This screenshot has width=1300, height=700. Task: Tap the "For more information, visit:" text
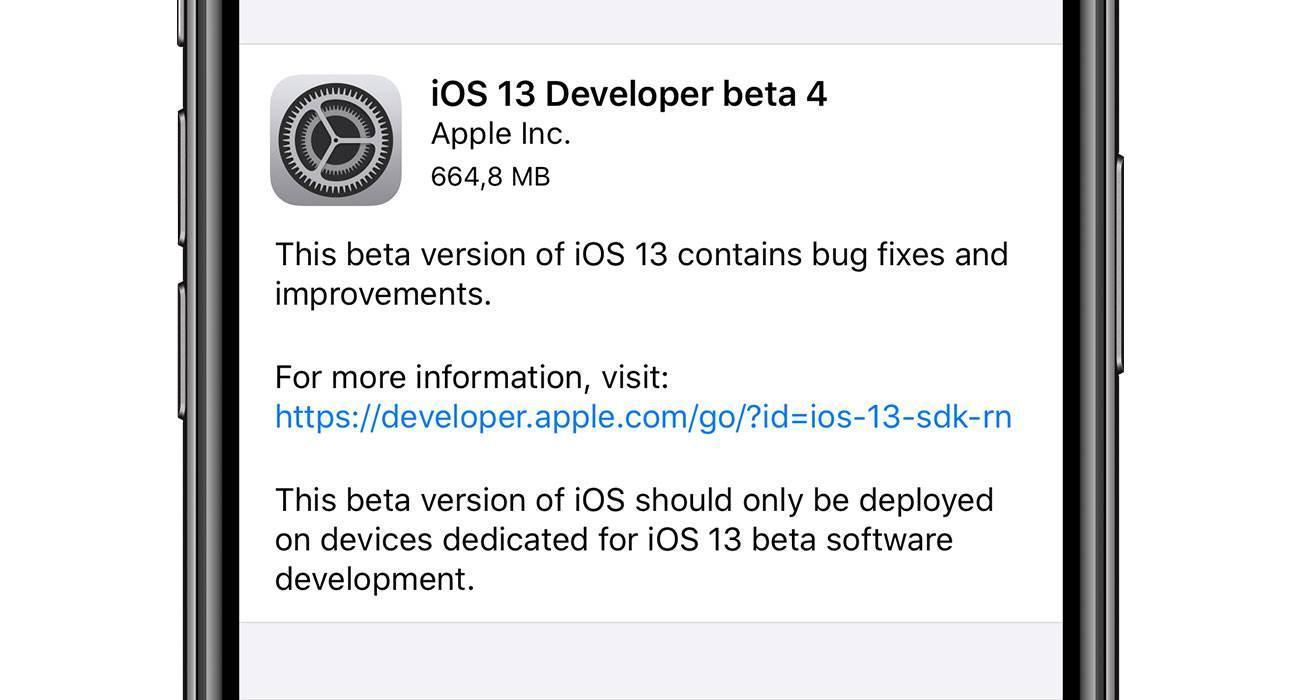click(x=472, y=377)
